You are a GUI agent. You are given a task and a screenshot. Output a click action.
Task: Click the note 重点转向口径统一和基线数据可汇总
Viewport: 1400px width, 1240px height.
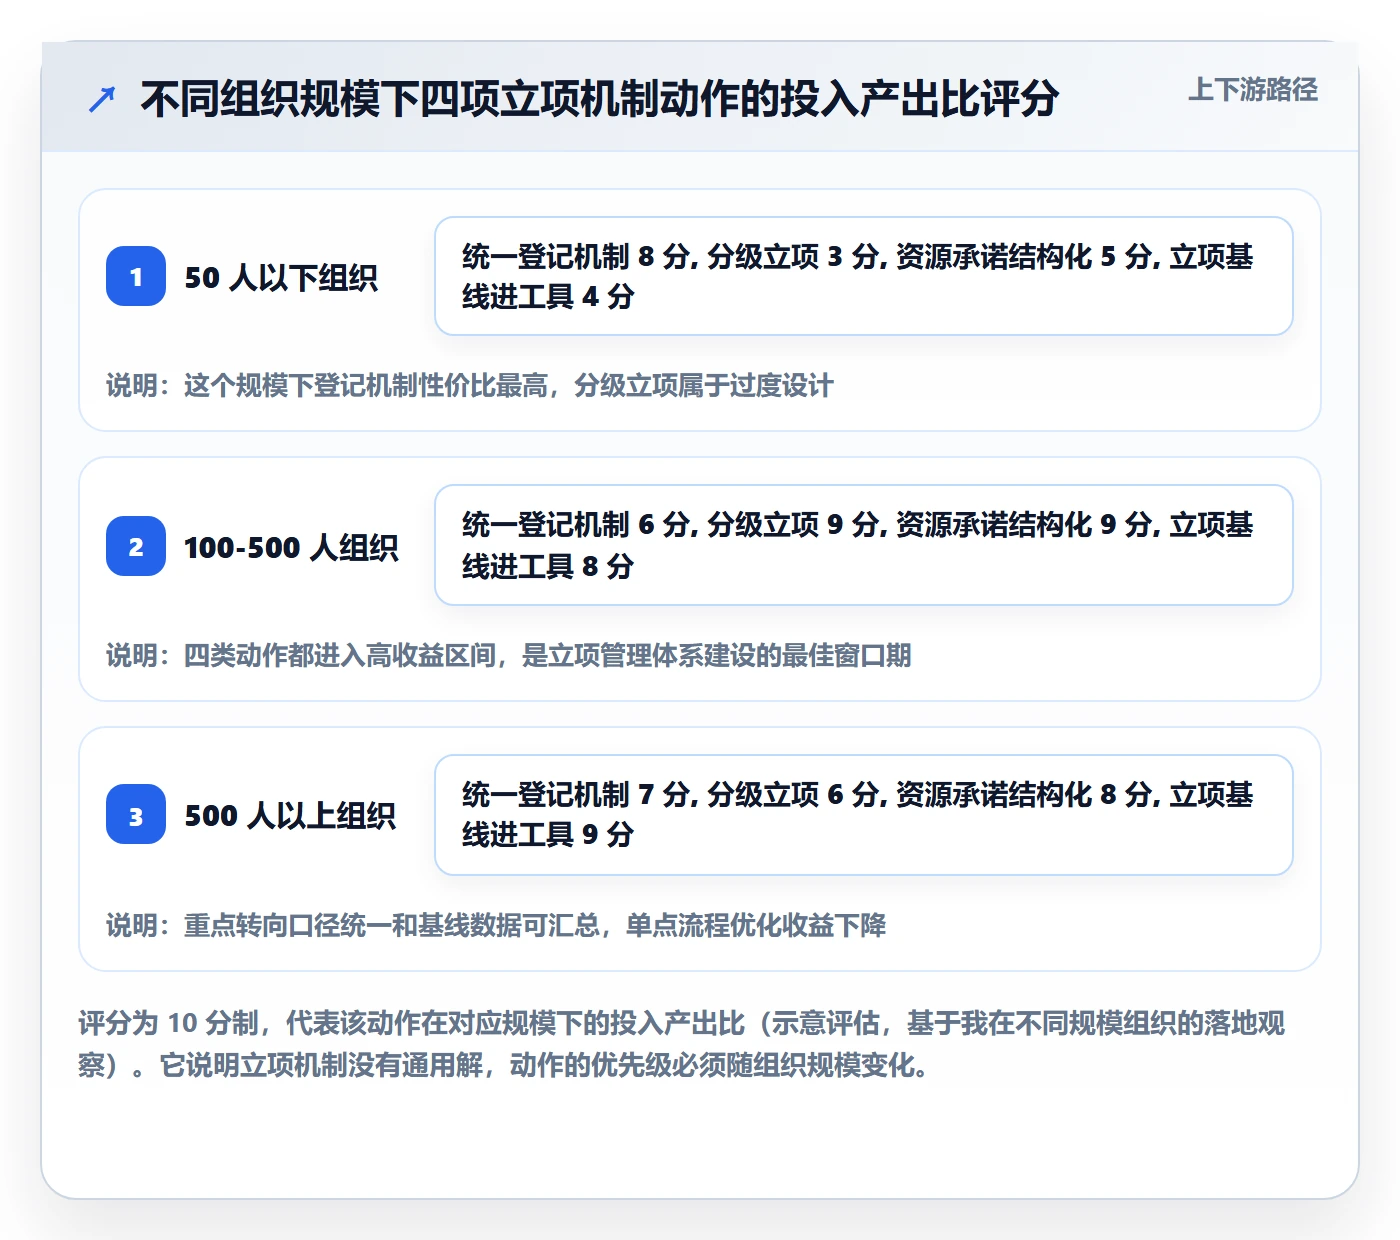tap(496, 925)
